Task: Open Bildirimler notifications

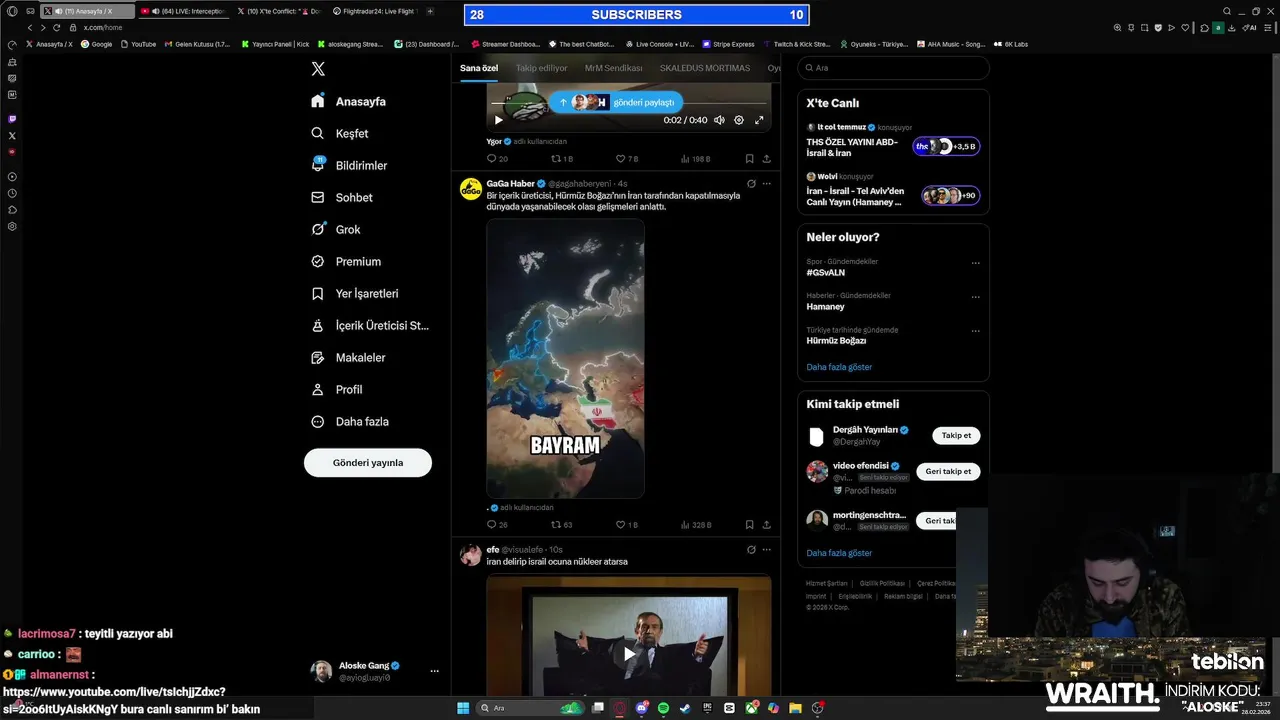Action: point(349,165)
